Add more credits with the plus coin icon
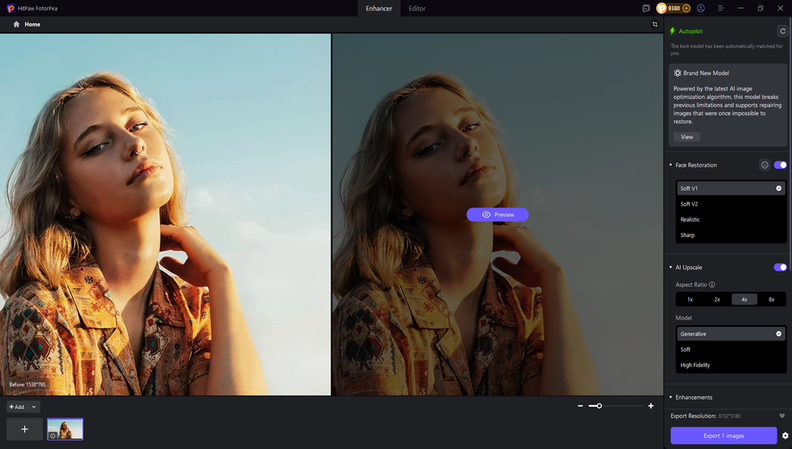 tap(686, 8)
